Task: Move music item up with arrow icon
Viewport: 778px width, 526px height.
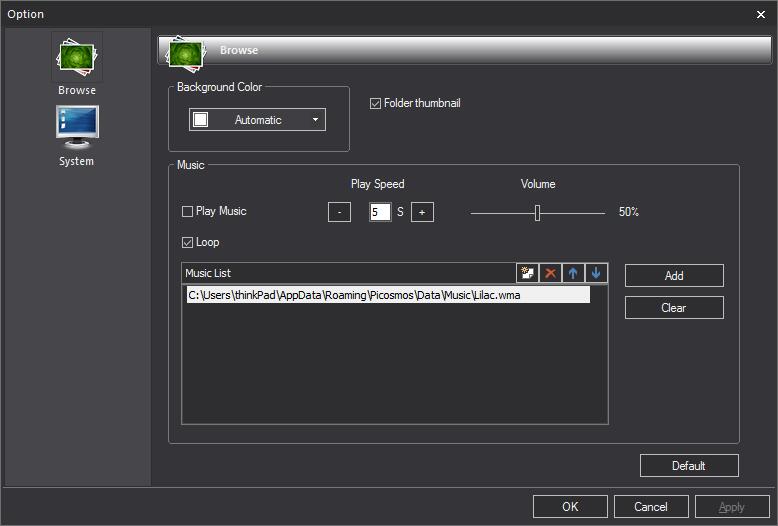Action: point(573,273)
